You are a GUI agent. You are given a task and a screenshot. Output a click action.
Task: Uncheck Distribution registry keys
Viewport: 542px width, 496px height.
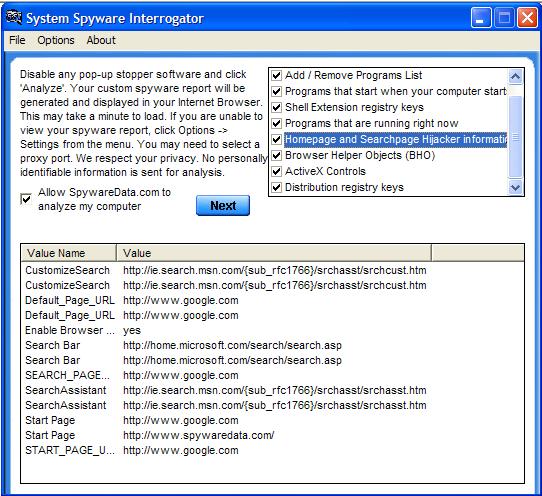(277, 187)
